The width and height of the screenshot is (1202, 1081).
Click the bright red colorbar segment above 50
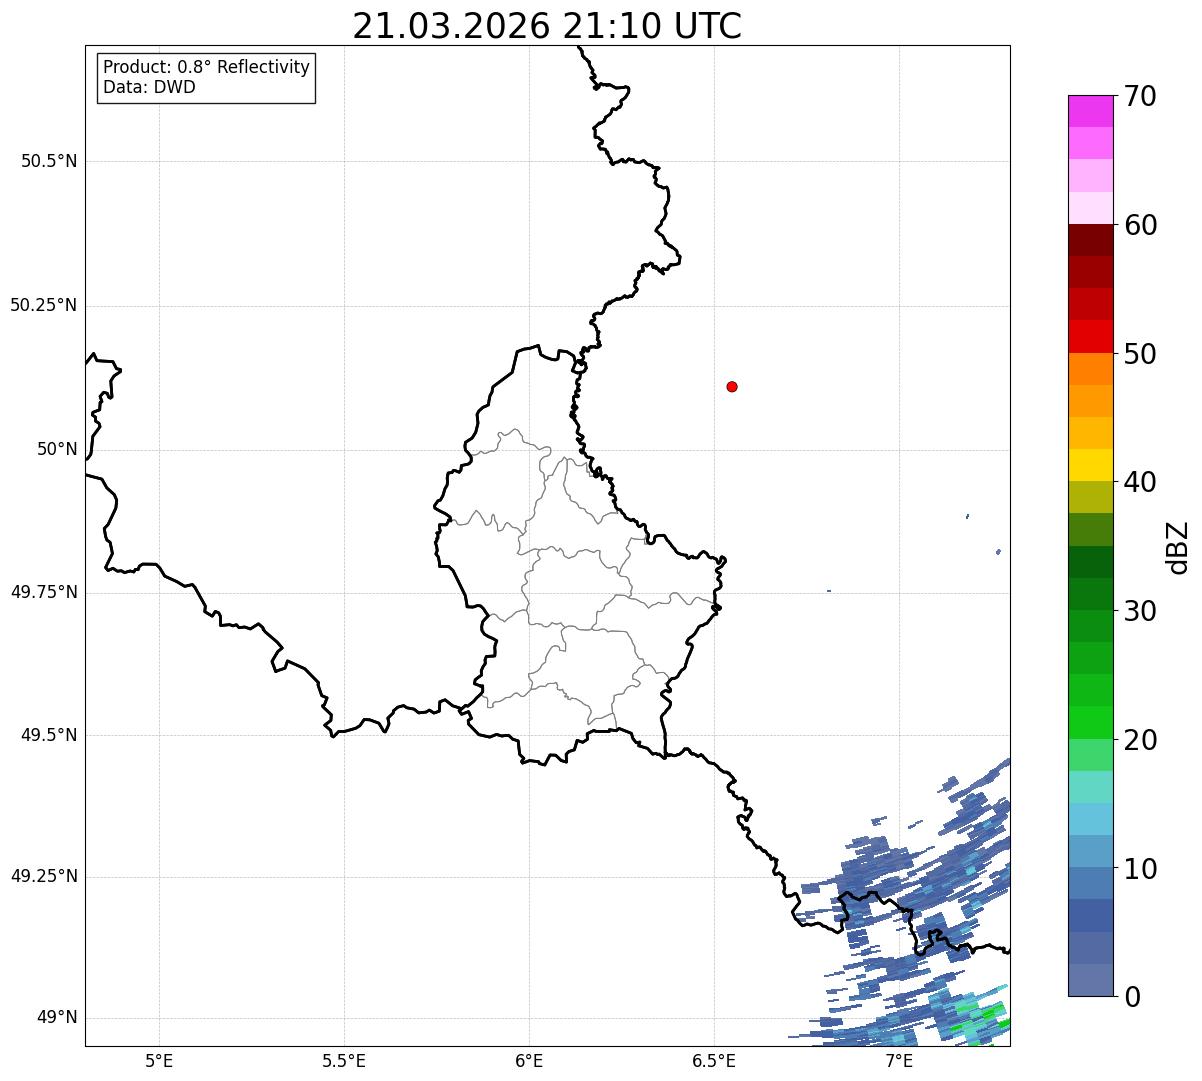coord(1090,336)
